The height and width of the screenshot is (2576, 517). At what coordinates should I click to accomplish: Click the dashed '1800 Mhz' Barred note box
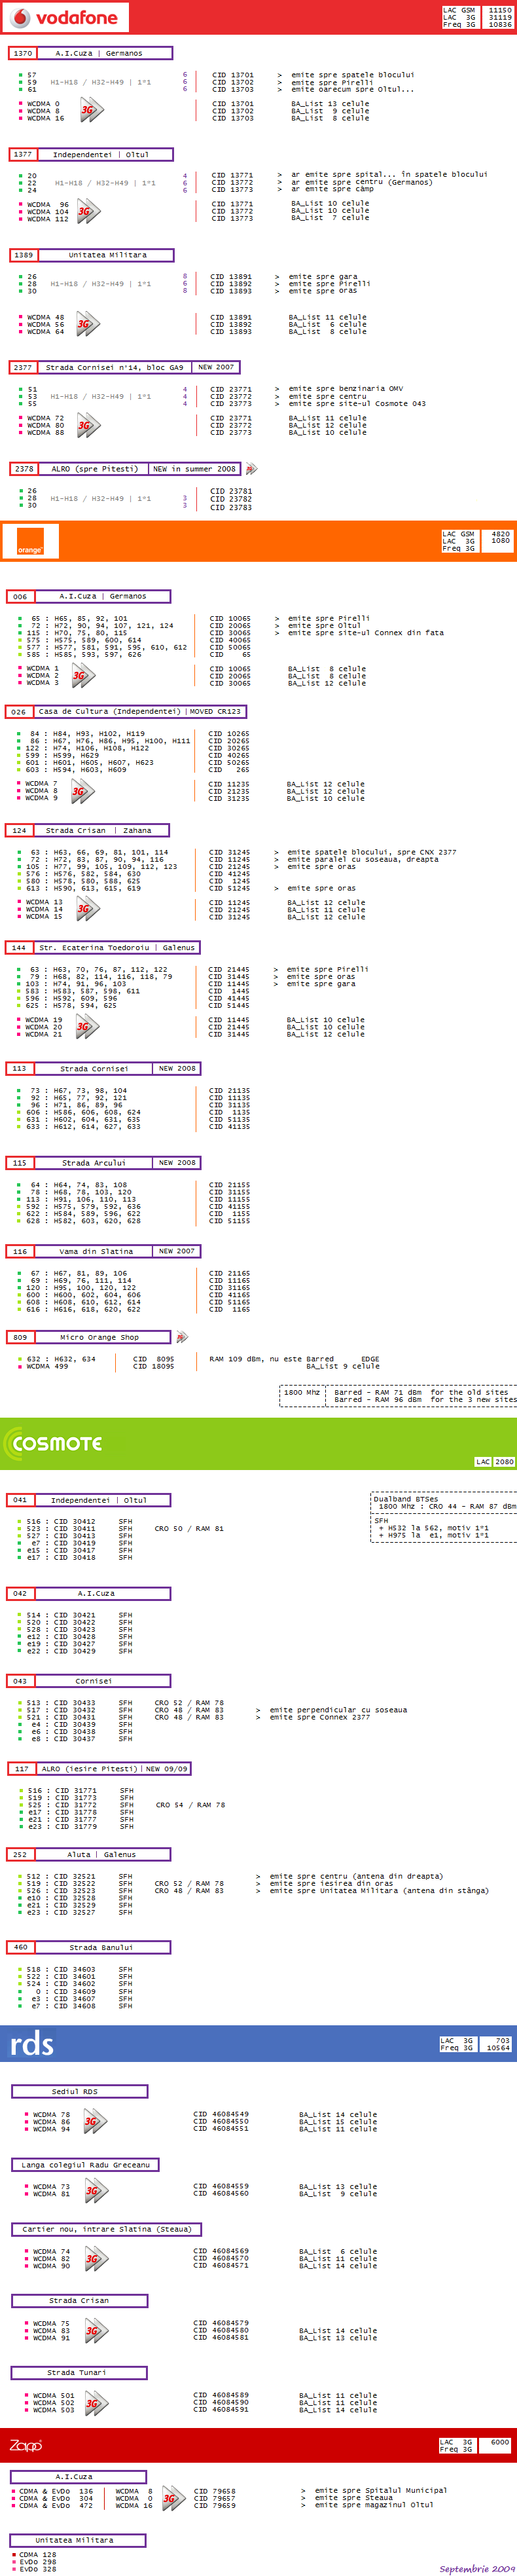click(x=398, y=1396)
